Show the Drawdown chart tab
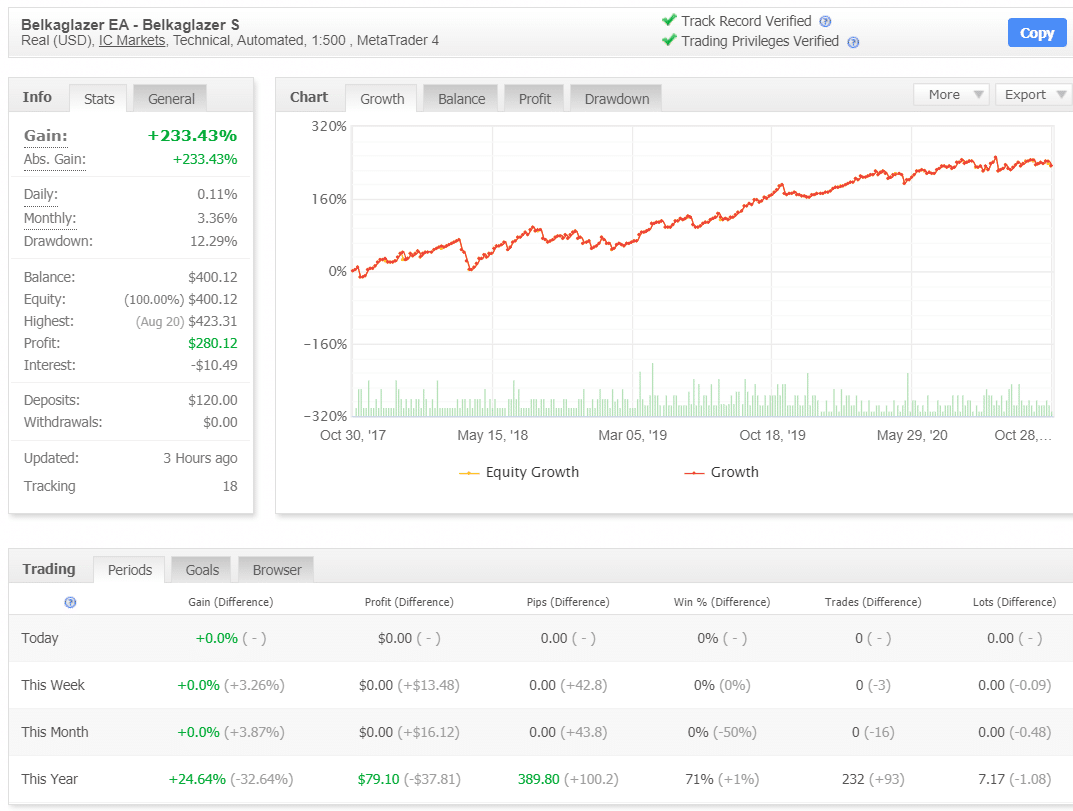 (x=616, y=99)
